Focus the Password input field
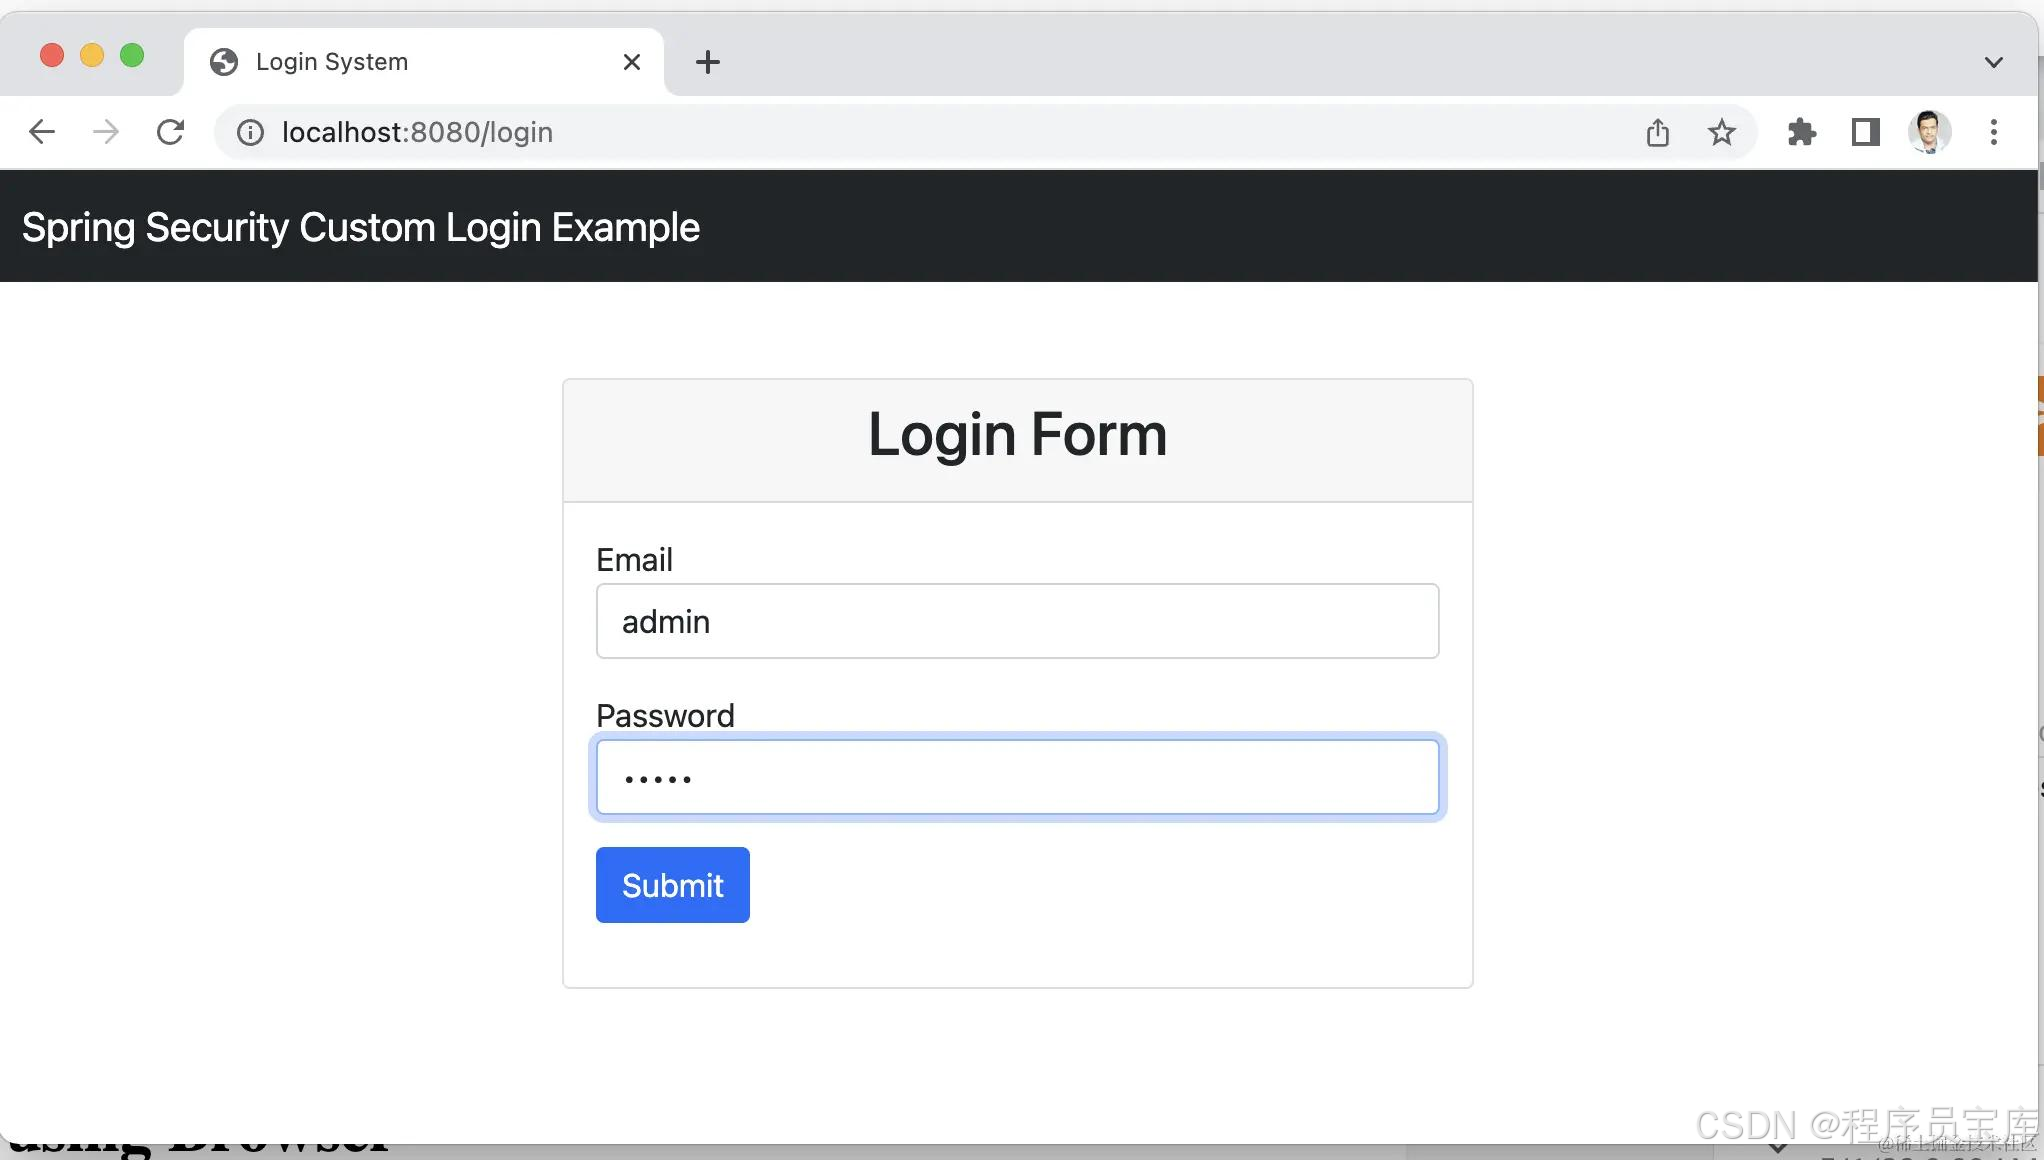2044x1160 pixels. (1017, 776)
